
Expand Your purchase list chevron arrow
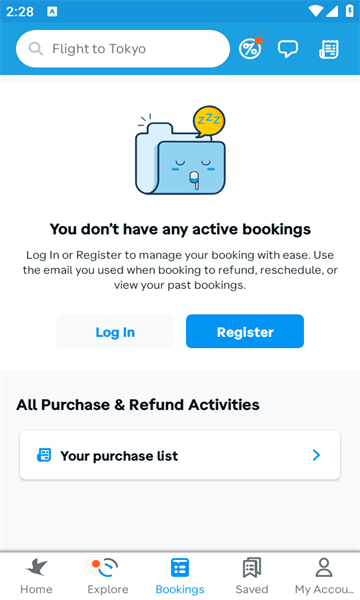[x=316, y=455]
